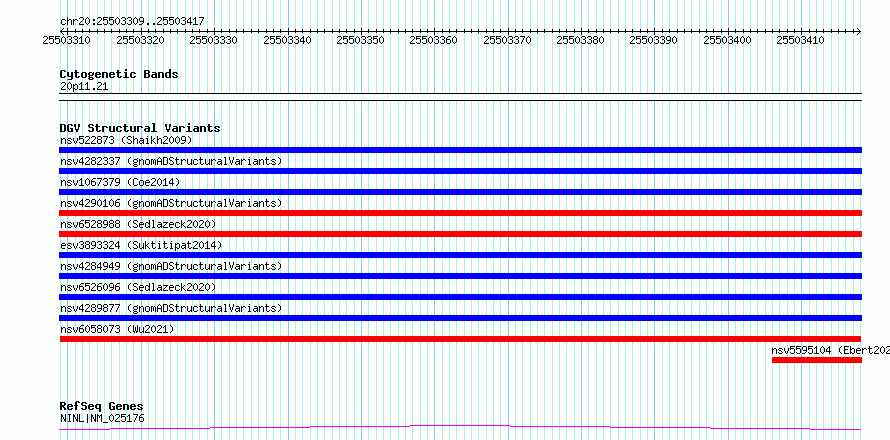Click the DGV Structural Variants track heading
The height and width of the screenshot is (440, 890).
tap(140, 128)
